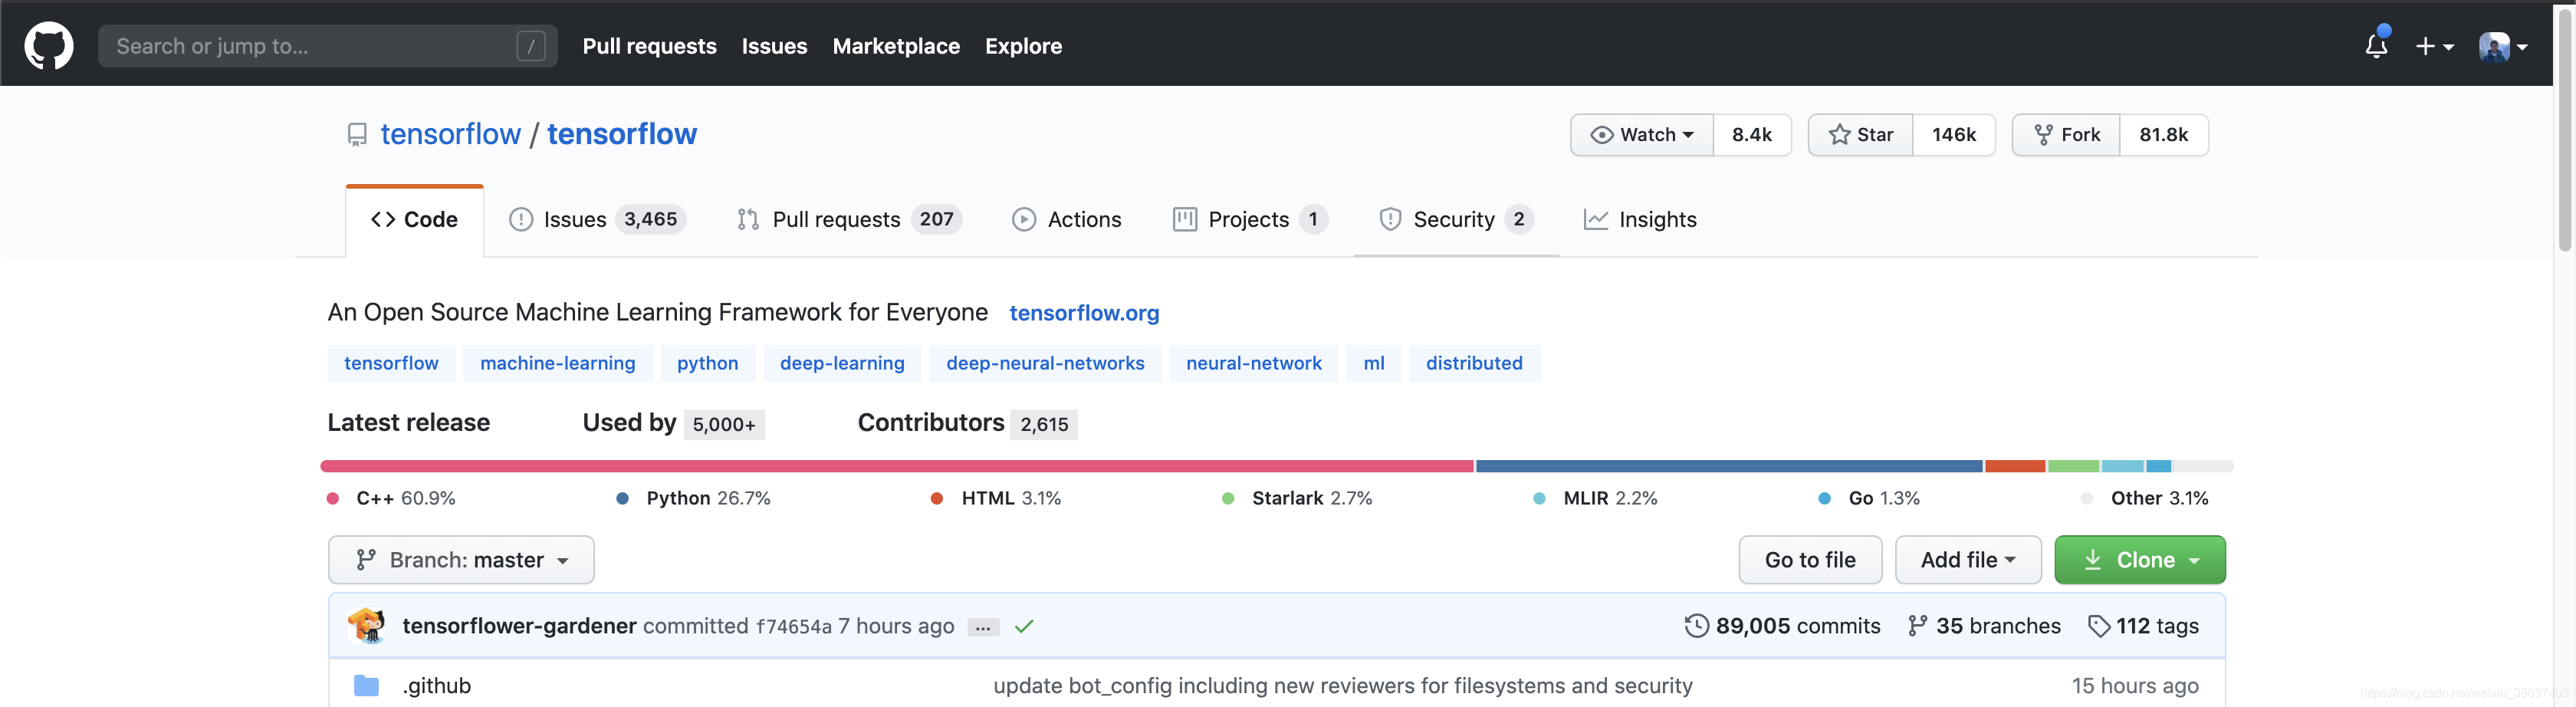The height and width of the screenshot is (707, 2576).
Task: Click the .github folder icon
Action: (367, 686)
